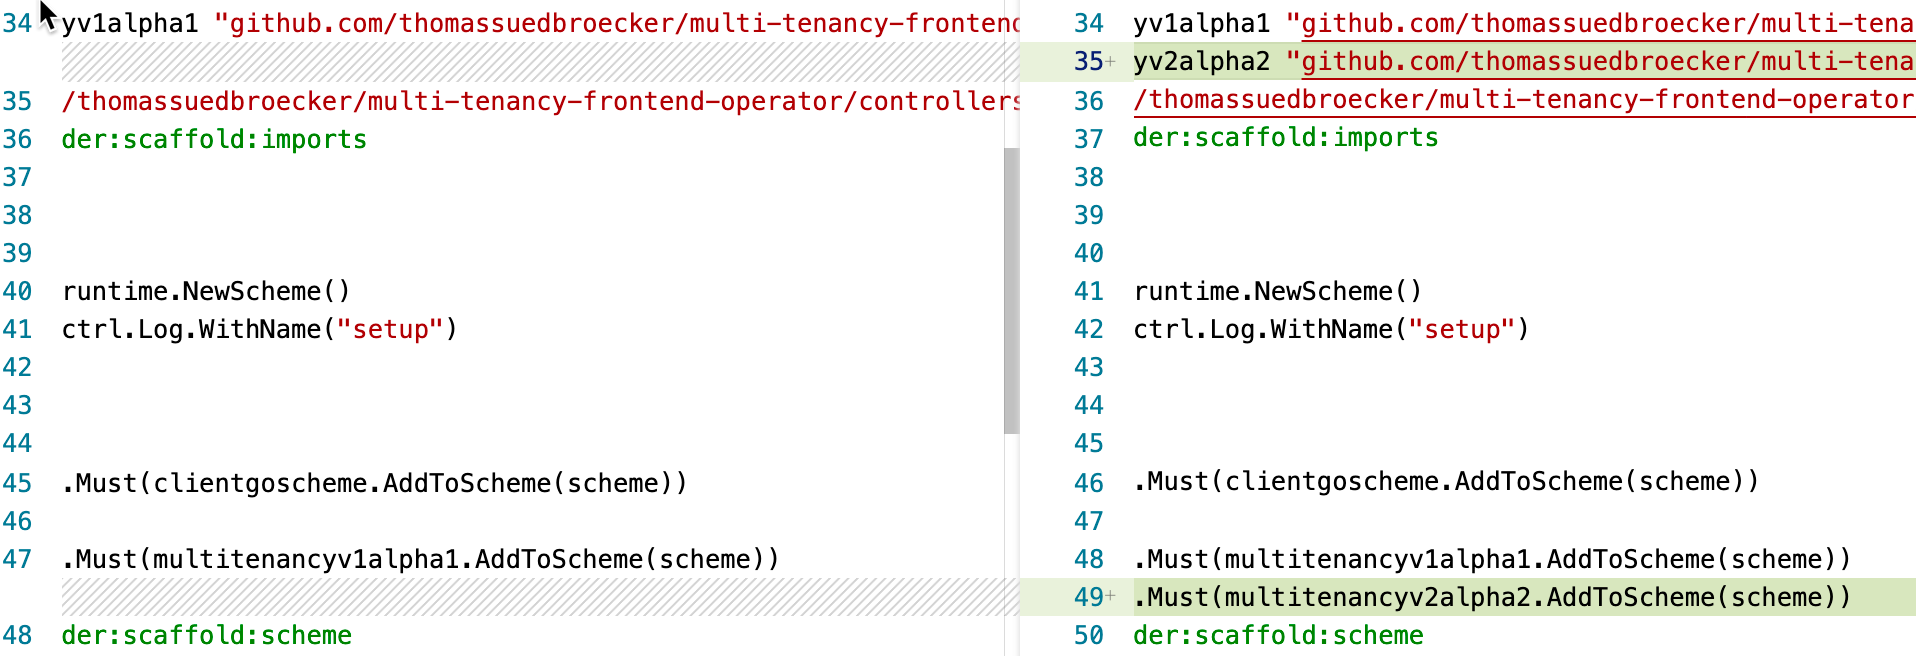Viewport: 1916px width, 656px height.
Task: Click multitenancyv1alpha1.AddToScheme on right line 48
Action: (1492, 559)
